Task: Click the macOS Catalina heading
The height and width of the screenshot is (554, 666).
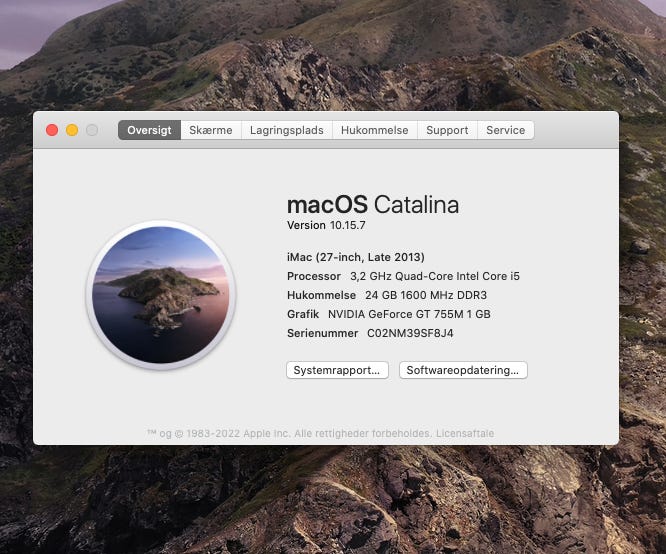Action: (373, 205)
